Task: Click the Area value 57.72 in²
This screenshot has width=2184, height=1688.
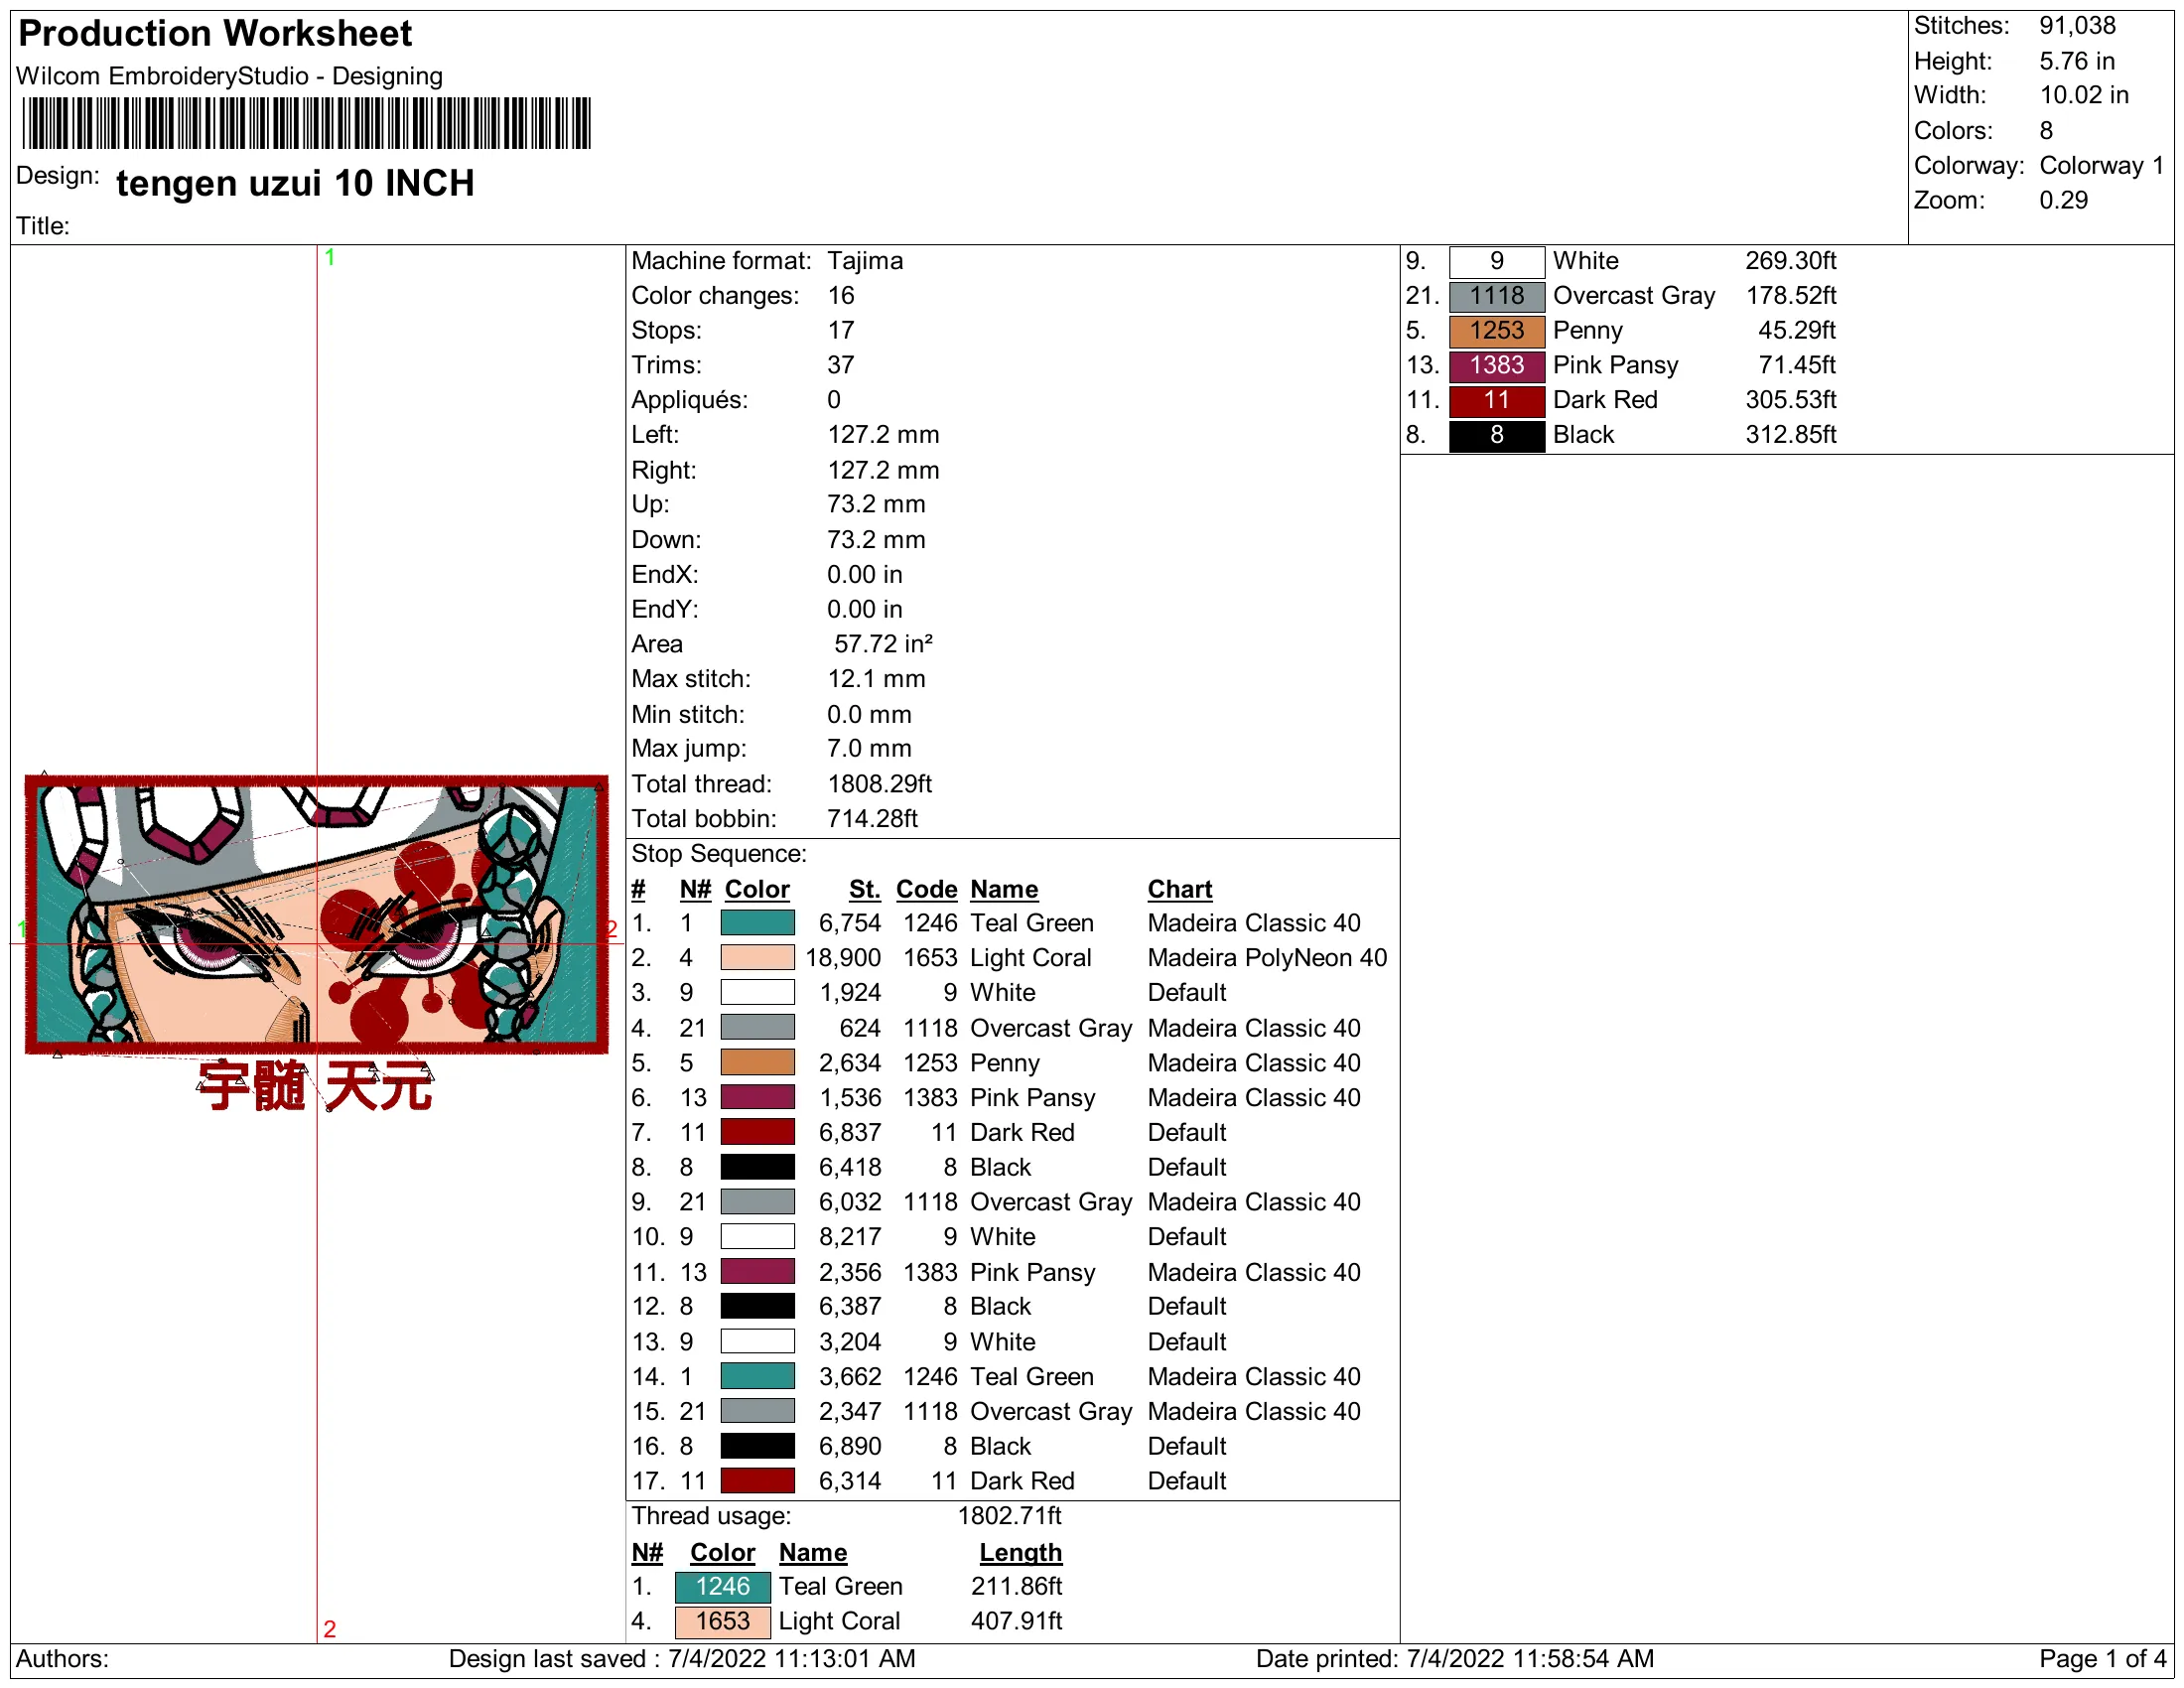Action: tap(884, 644)
